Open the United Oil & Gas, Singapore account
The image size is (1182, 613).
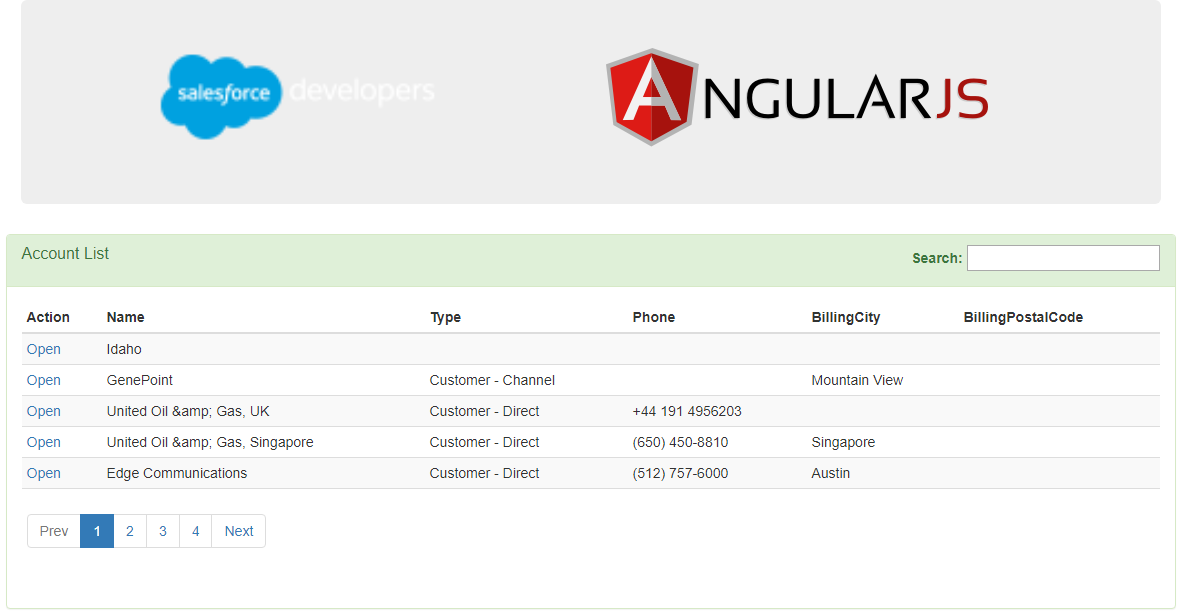[44, 442]
